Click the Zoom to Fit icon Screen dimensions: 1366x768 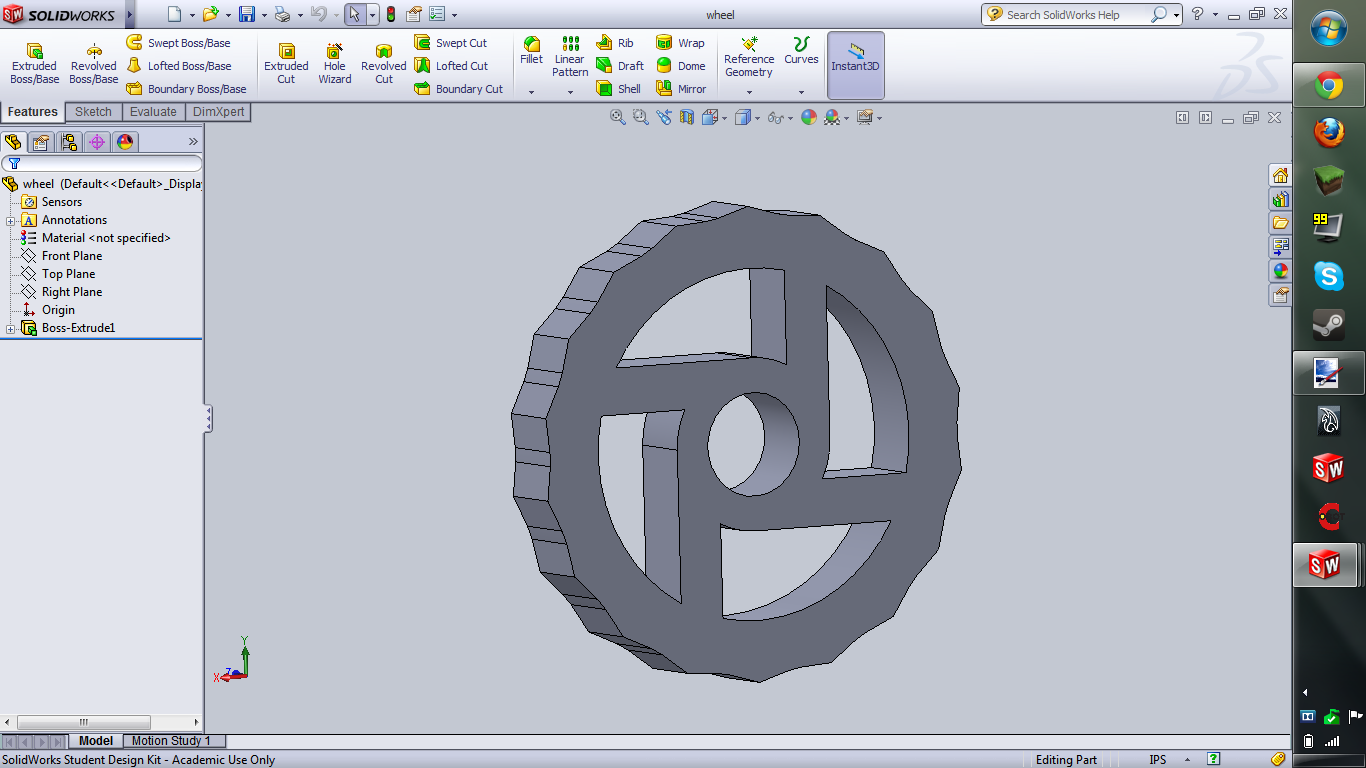coord(618,117)
